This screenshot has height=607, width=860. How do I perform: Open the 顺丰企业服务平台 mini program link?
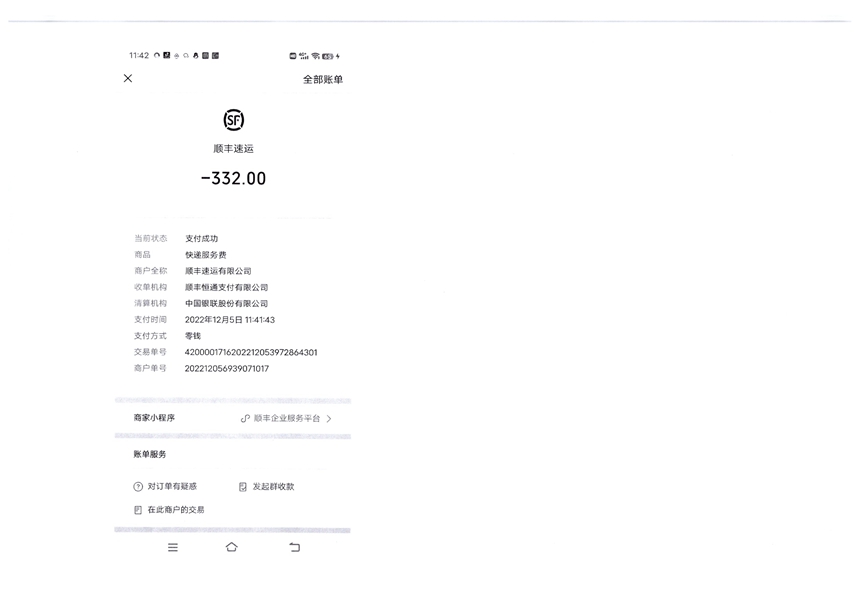[286, 418]
